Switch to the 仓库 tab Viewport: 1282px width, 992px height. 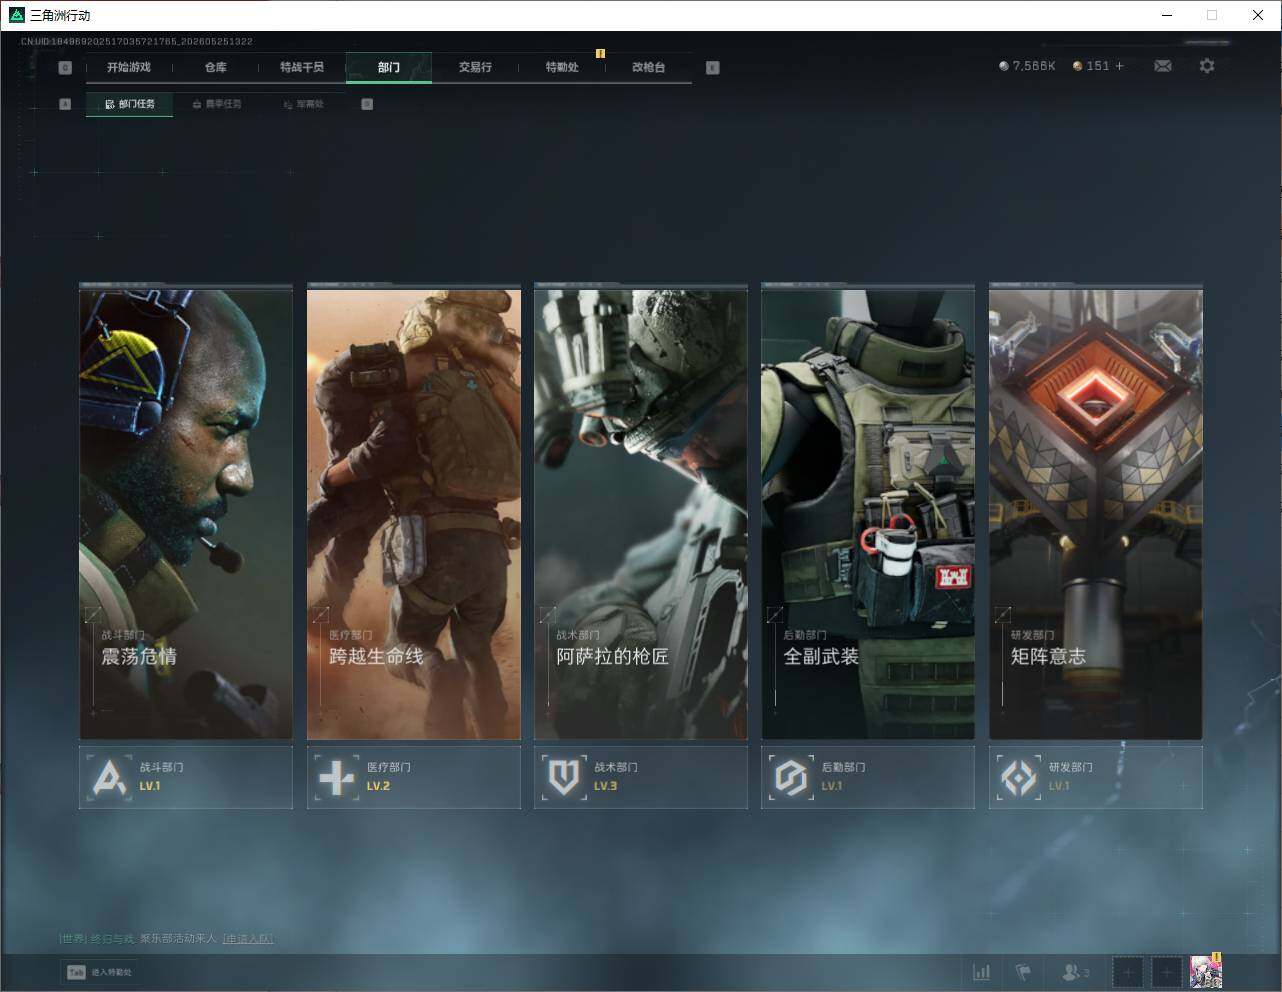(x=216, y=67)
